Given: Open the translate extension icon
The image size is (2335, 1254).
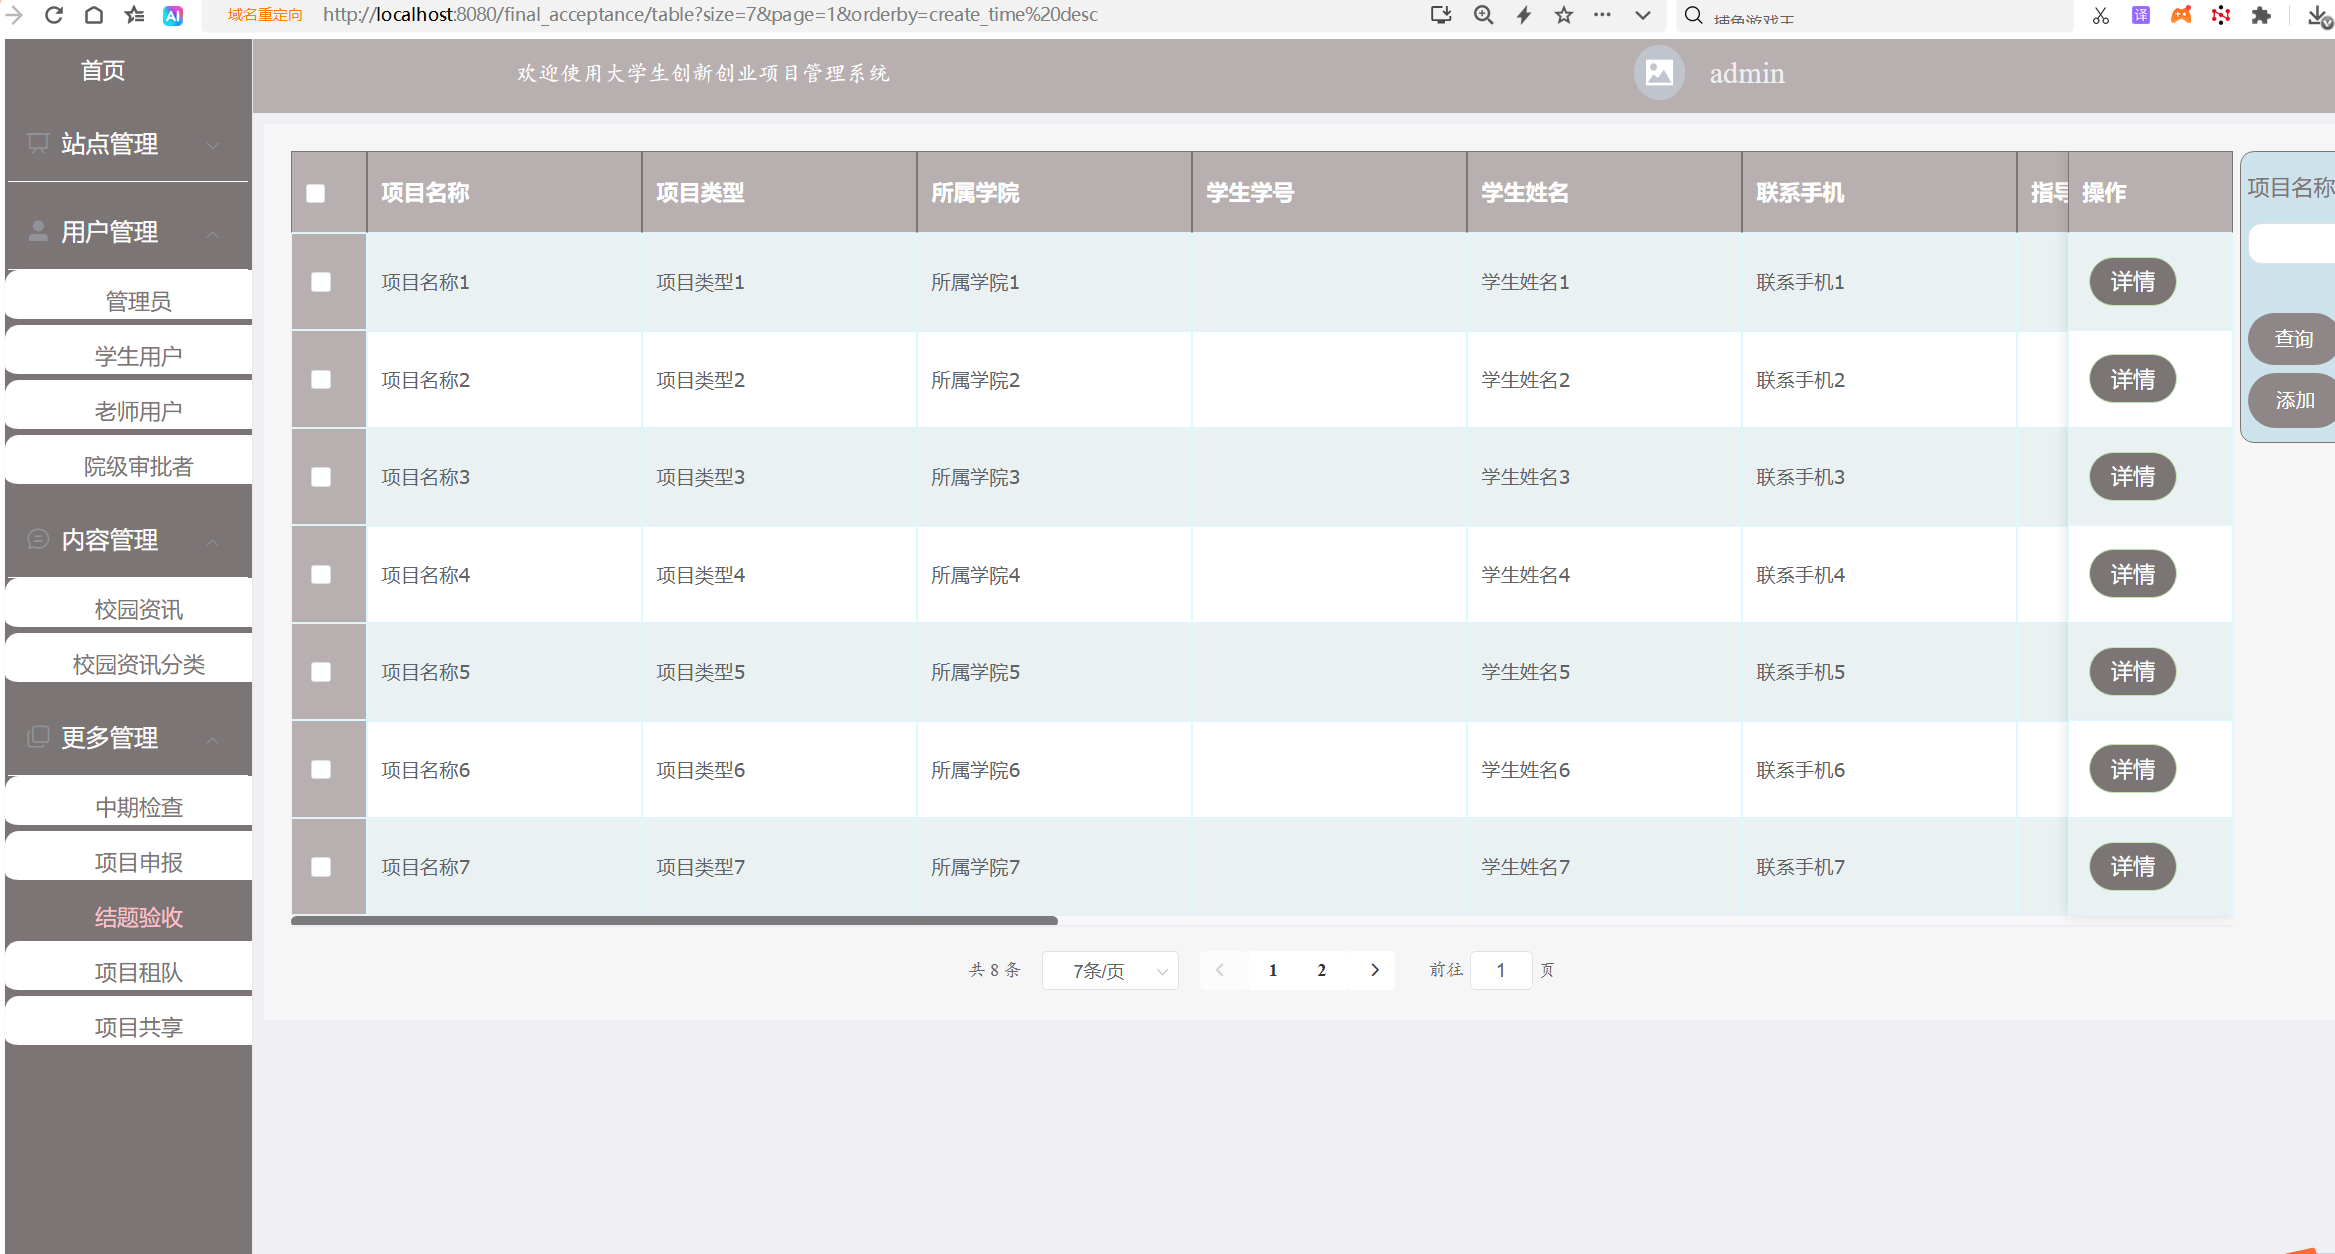Looking at the screenshot, I should pyautogui.click(x=2140, y=15).
